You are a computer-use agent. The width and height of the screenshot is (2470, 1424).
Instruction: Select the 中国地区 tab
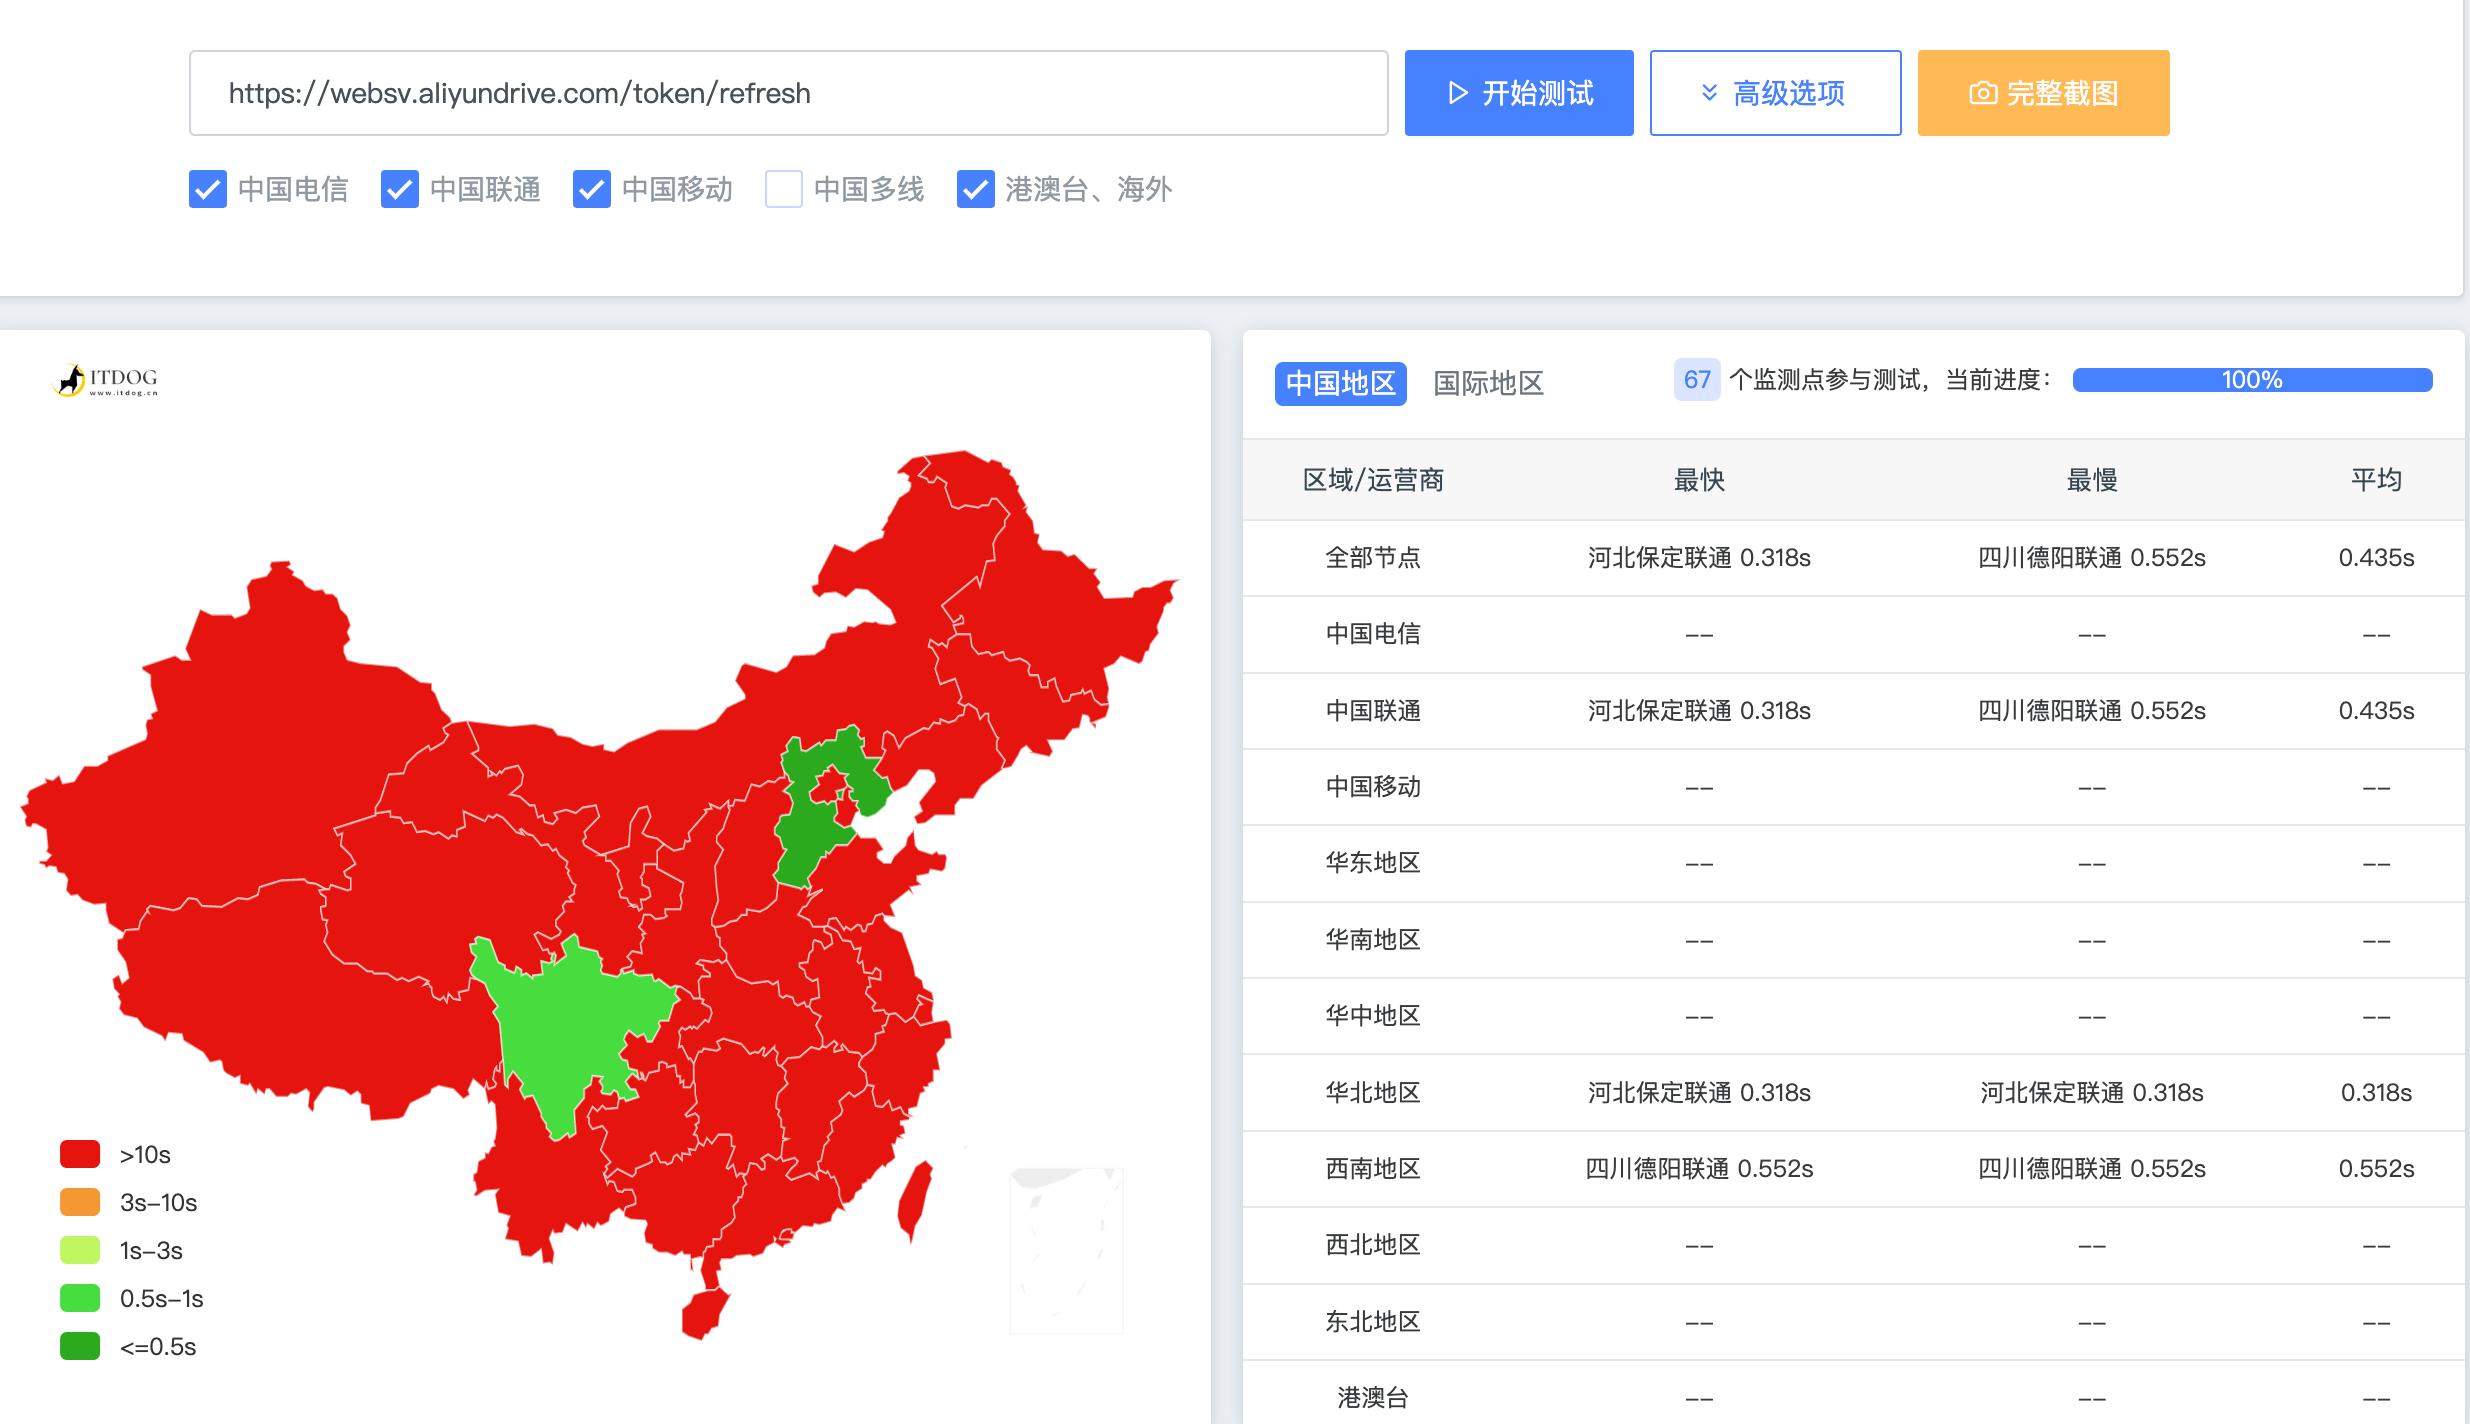point(1340,383)
